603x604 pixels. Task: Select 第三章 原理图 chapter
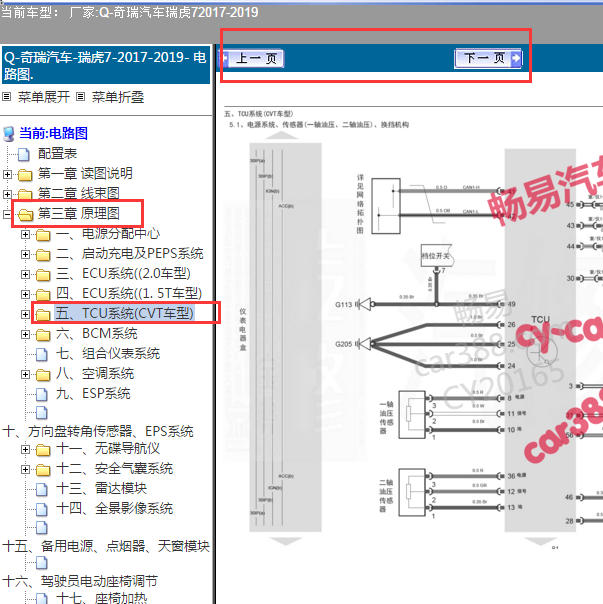point(79,213)
